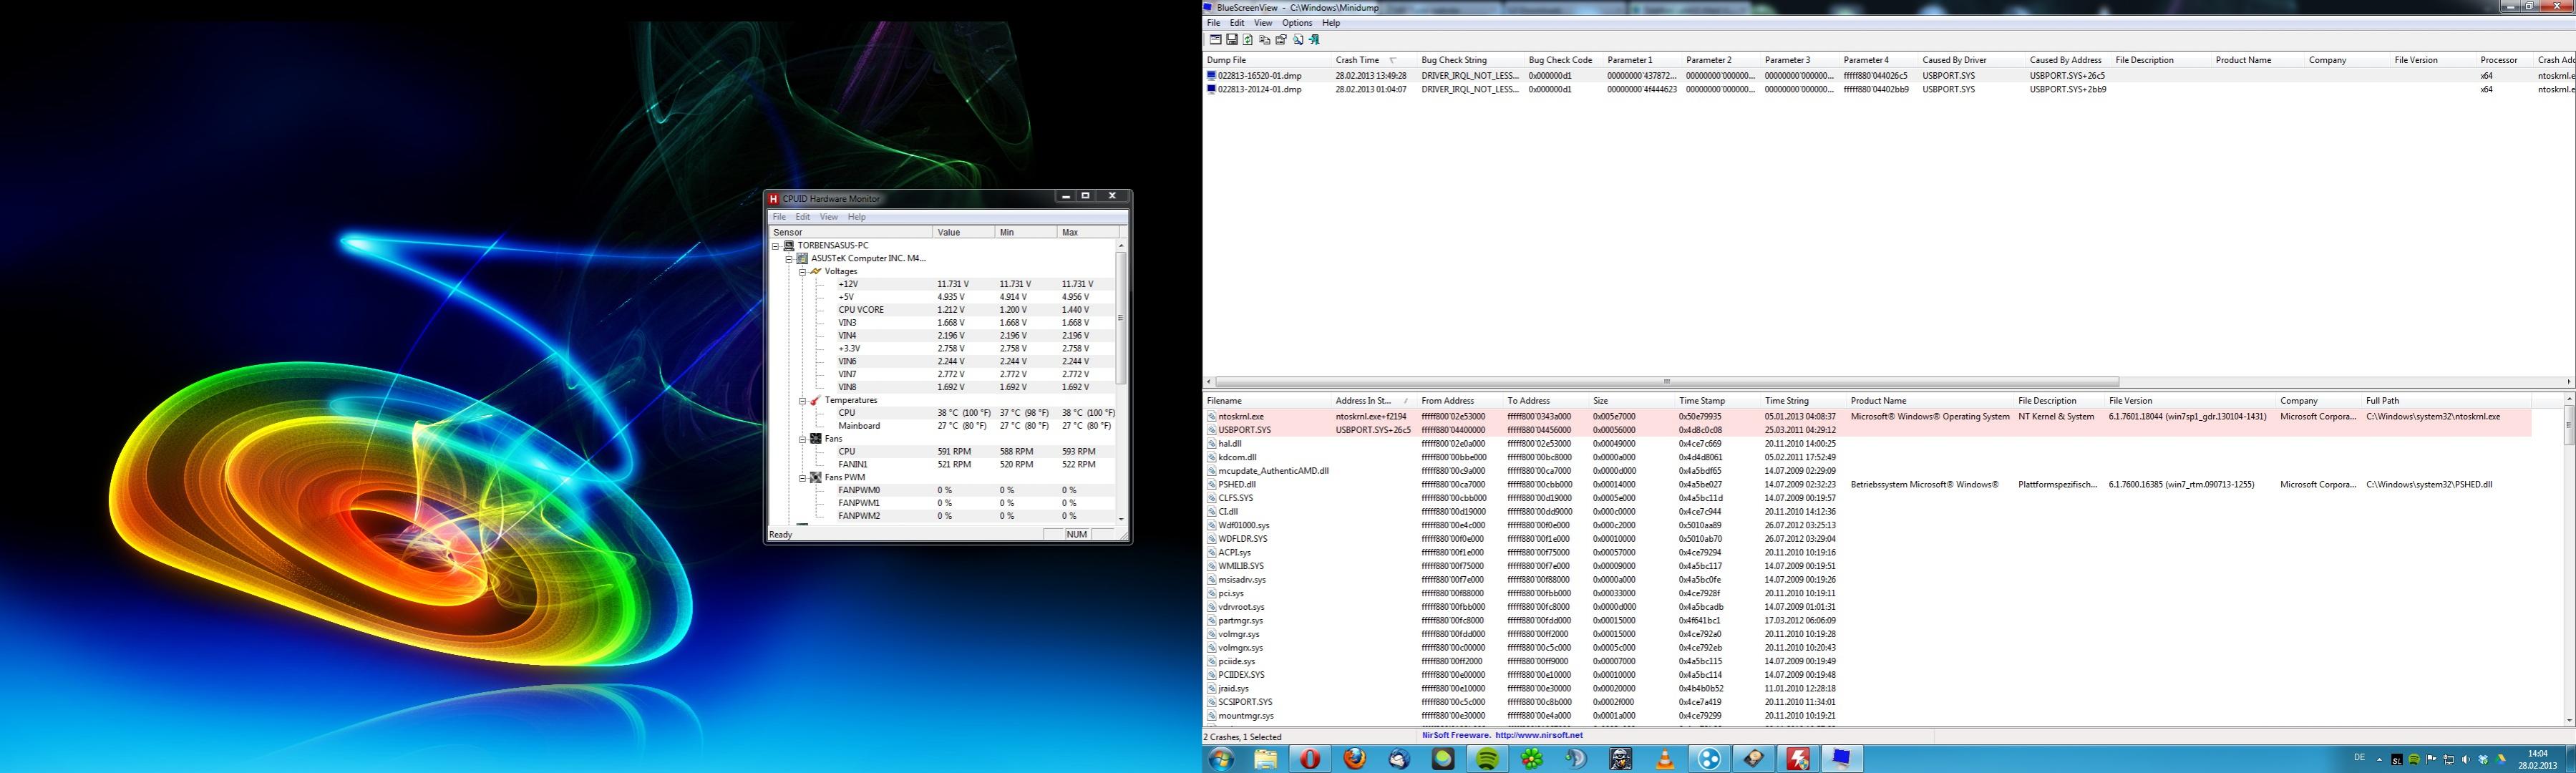
Task: Open the Advanced Options toolbar icon
Action: pyautogui.click(x=1215, y=40)
